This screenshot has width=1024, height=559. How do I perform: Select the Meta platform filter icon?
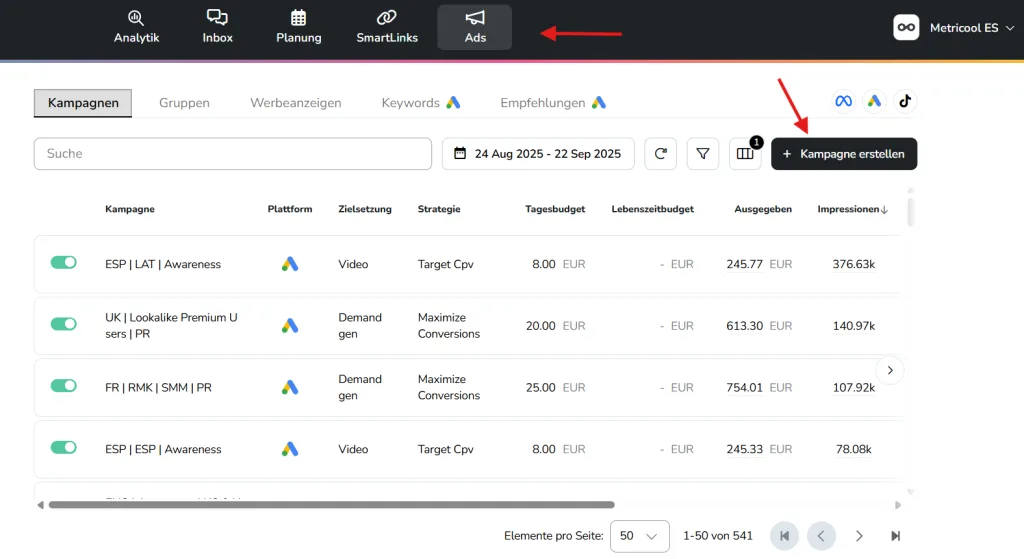[843, 101]
